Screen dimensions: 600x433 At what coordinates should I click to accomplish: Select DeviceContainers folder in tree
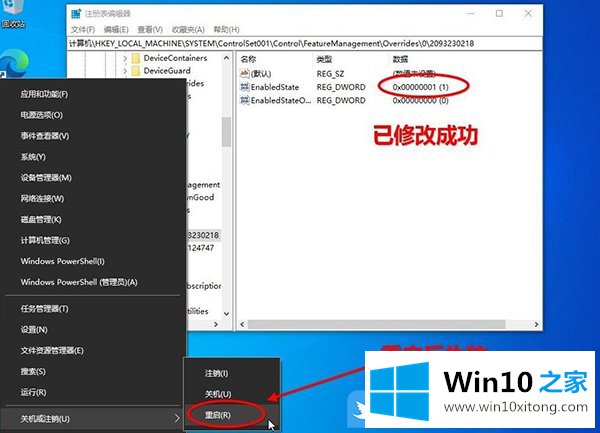pyautogui.click(x=175, y=58)
